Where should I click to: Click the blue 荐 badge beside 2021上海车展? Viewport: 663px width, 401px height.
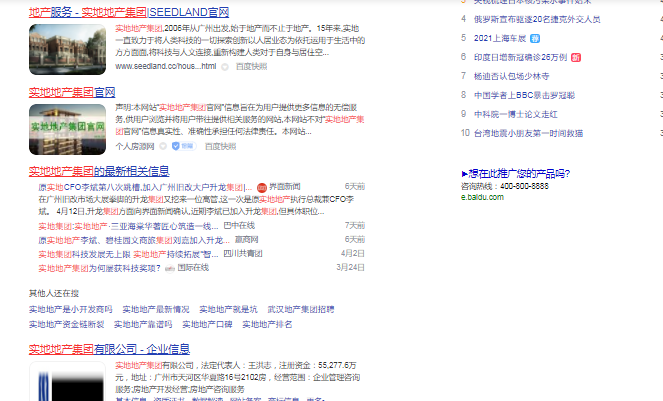tap(535, 38)
